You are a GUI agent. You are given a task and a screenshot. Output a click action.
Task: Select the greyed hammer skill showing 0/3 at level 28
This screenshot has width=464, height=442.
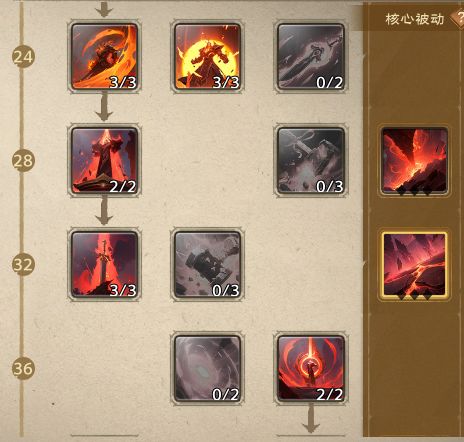[311, 160]
